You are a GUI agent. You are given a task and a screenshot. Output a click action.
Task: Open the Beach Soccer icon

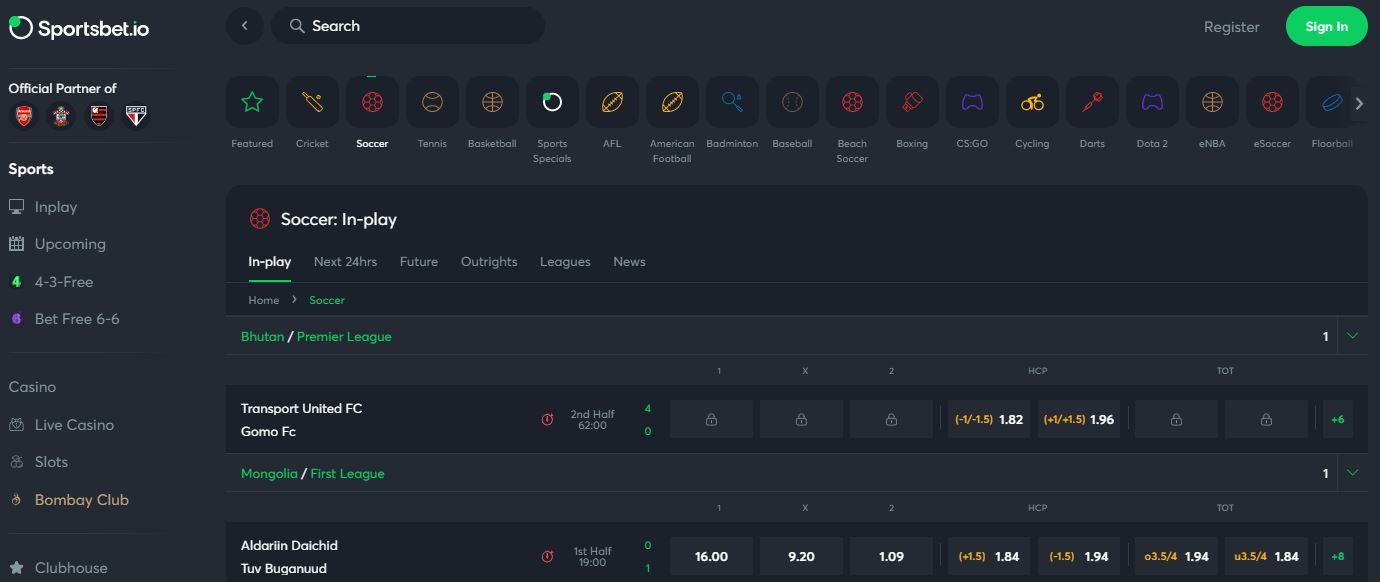click(852, 102)
